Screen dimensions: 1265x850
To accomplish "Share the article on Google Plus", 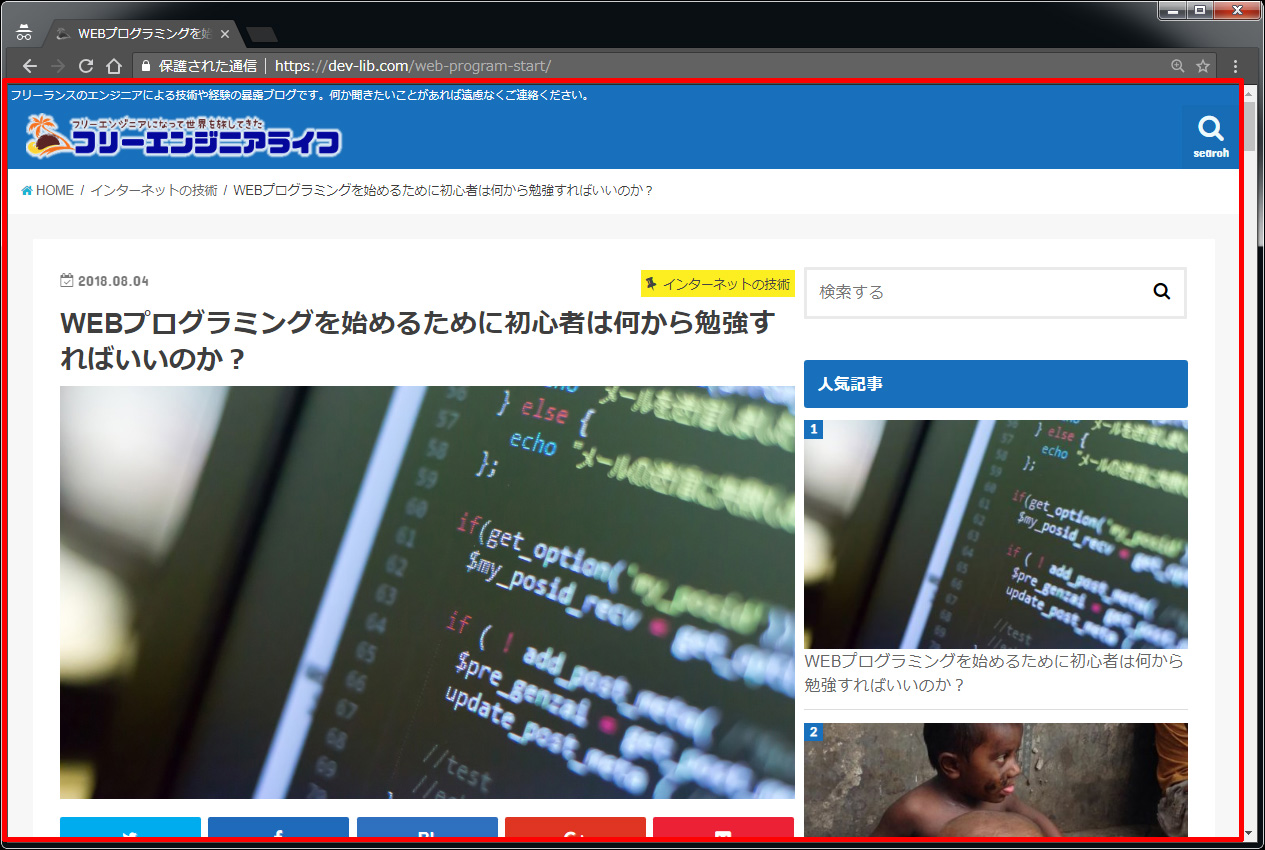I will 575,829.
